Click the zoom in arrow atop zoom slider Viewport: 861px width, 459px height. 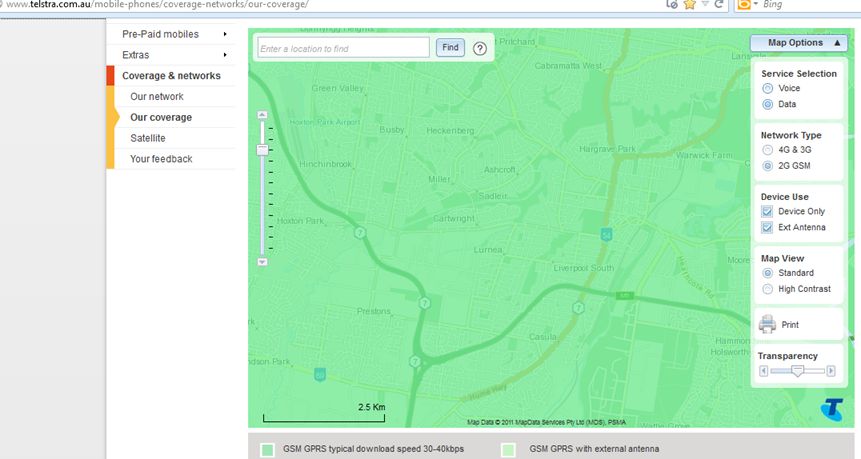(x=262, y=115)
